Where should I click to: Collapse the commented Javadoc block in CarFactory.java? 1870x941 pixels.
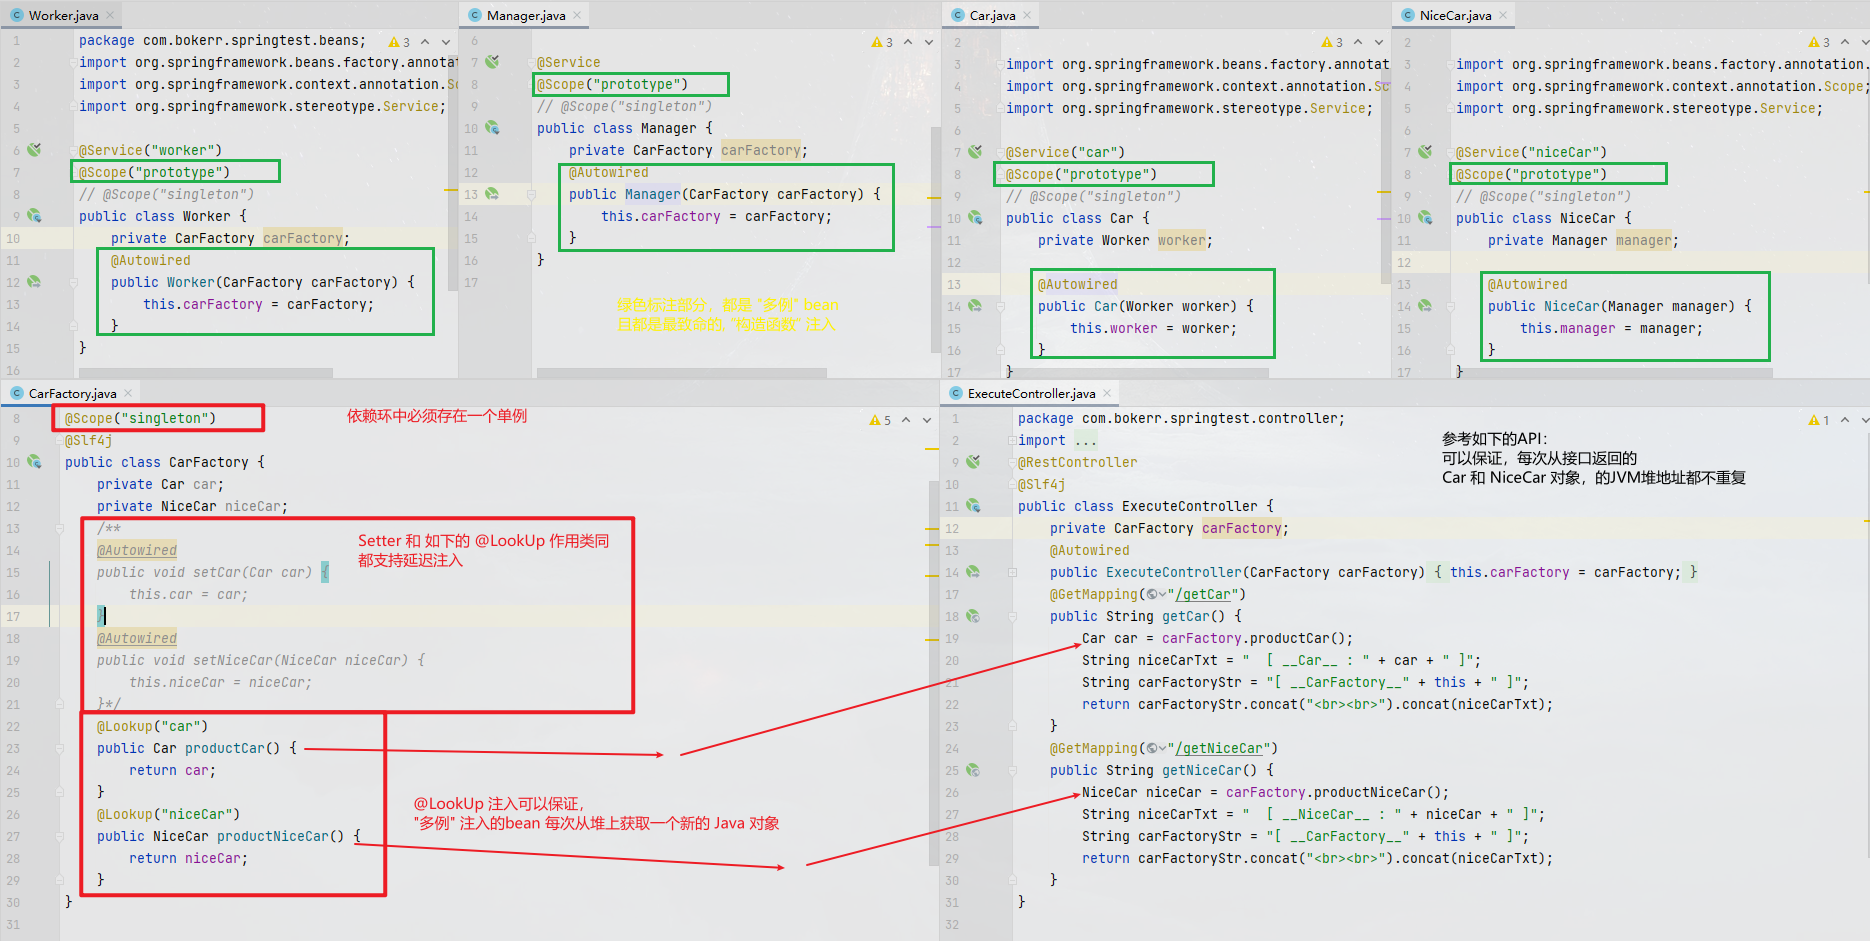(x=59, y=529)
